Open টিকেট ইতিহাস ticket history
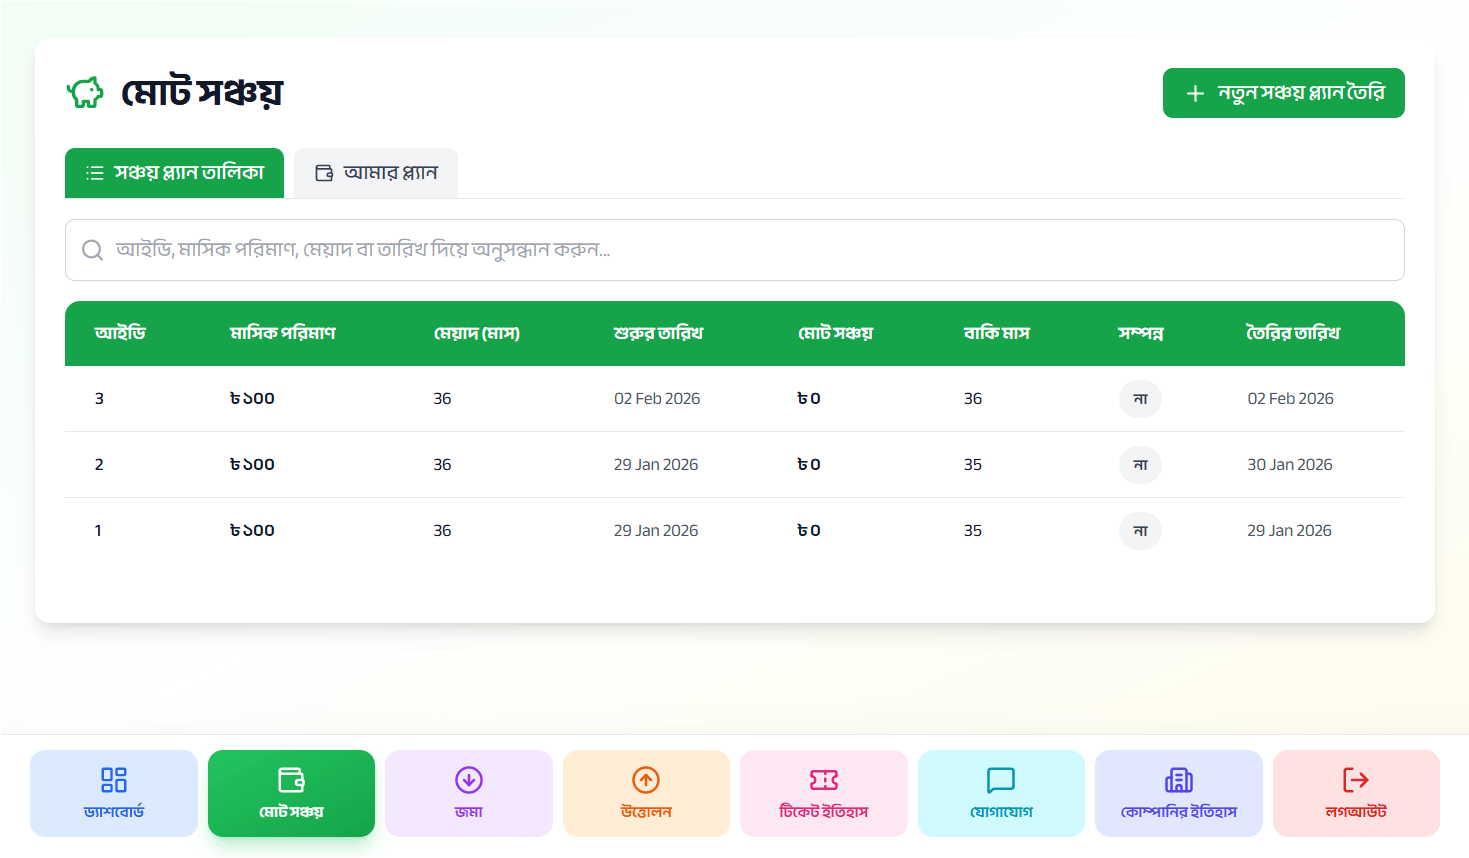 click(x=823, y=793)
